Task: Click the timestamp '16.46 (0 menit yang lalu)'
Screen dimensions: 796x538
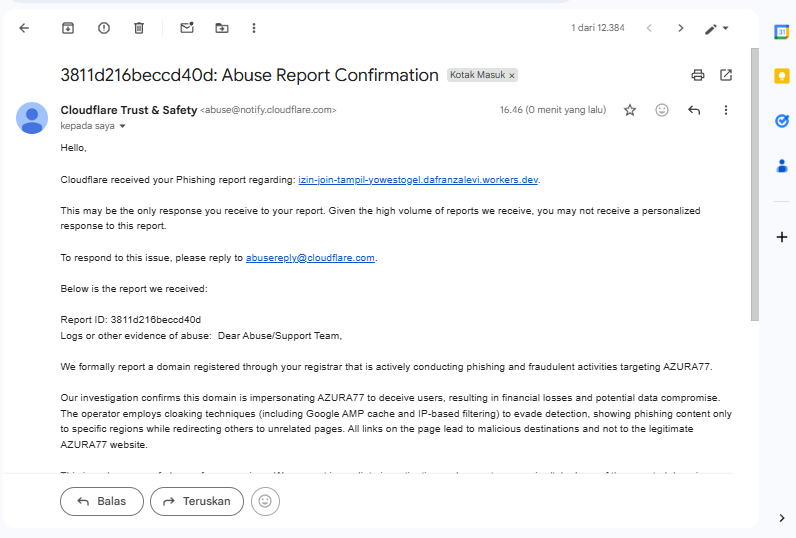Action: pyautogui.click(x=553, y=110)
